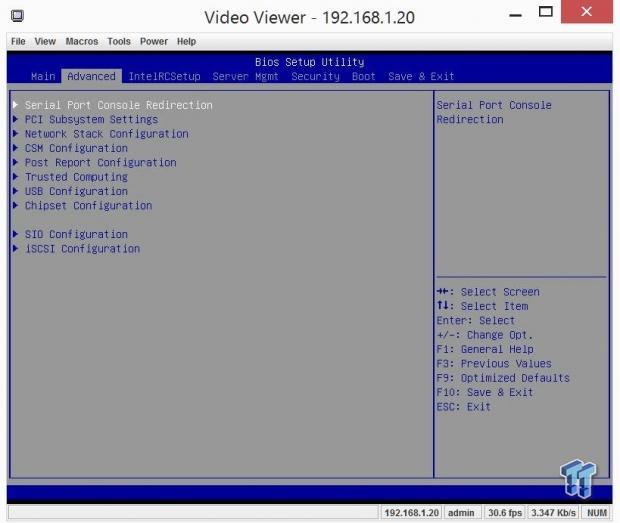Click arrow beside Post Report Configuration

click(15, 162)
